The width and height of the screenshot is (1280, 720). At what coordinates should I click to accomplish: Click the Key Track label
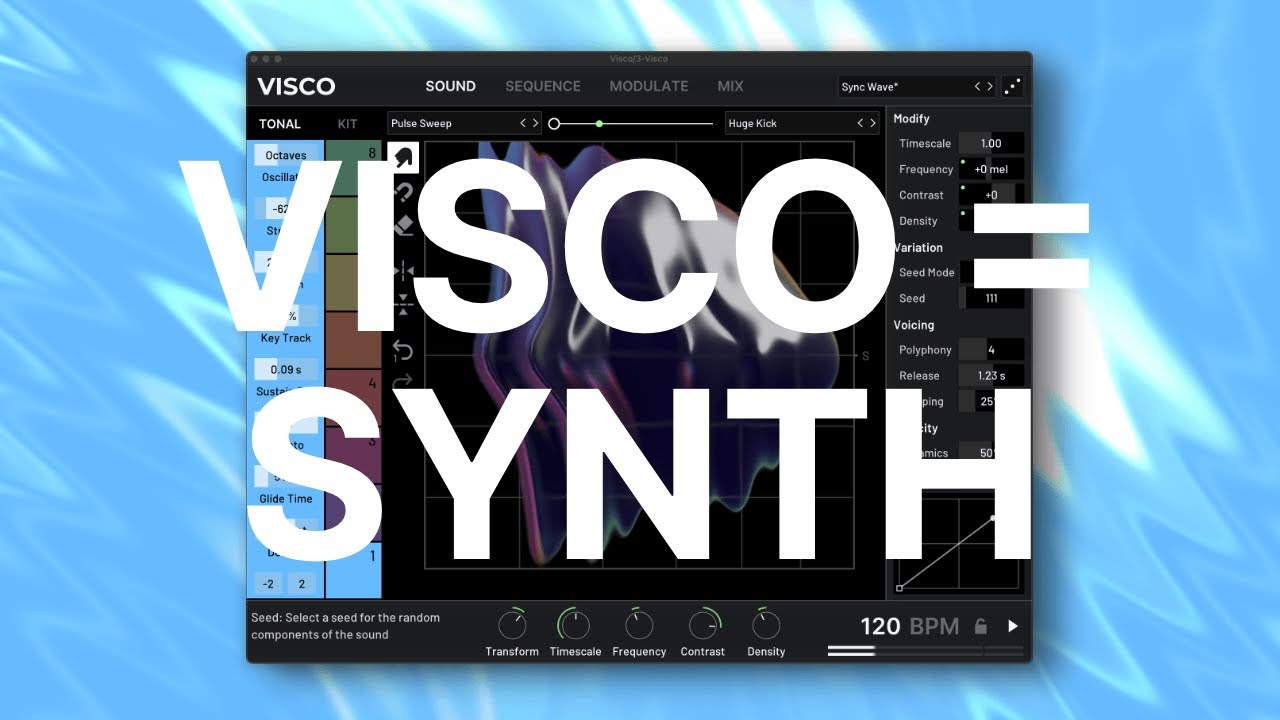pos(286,338)
